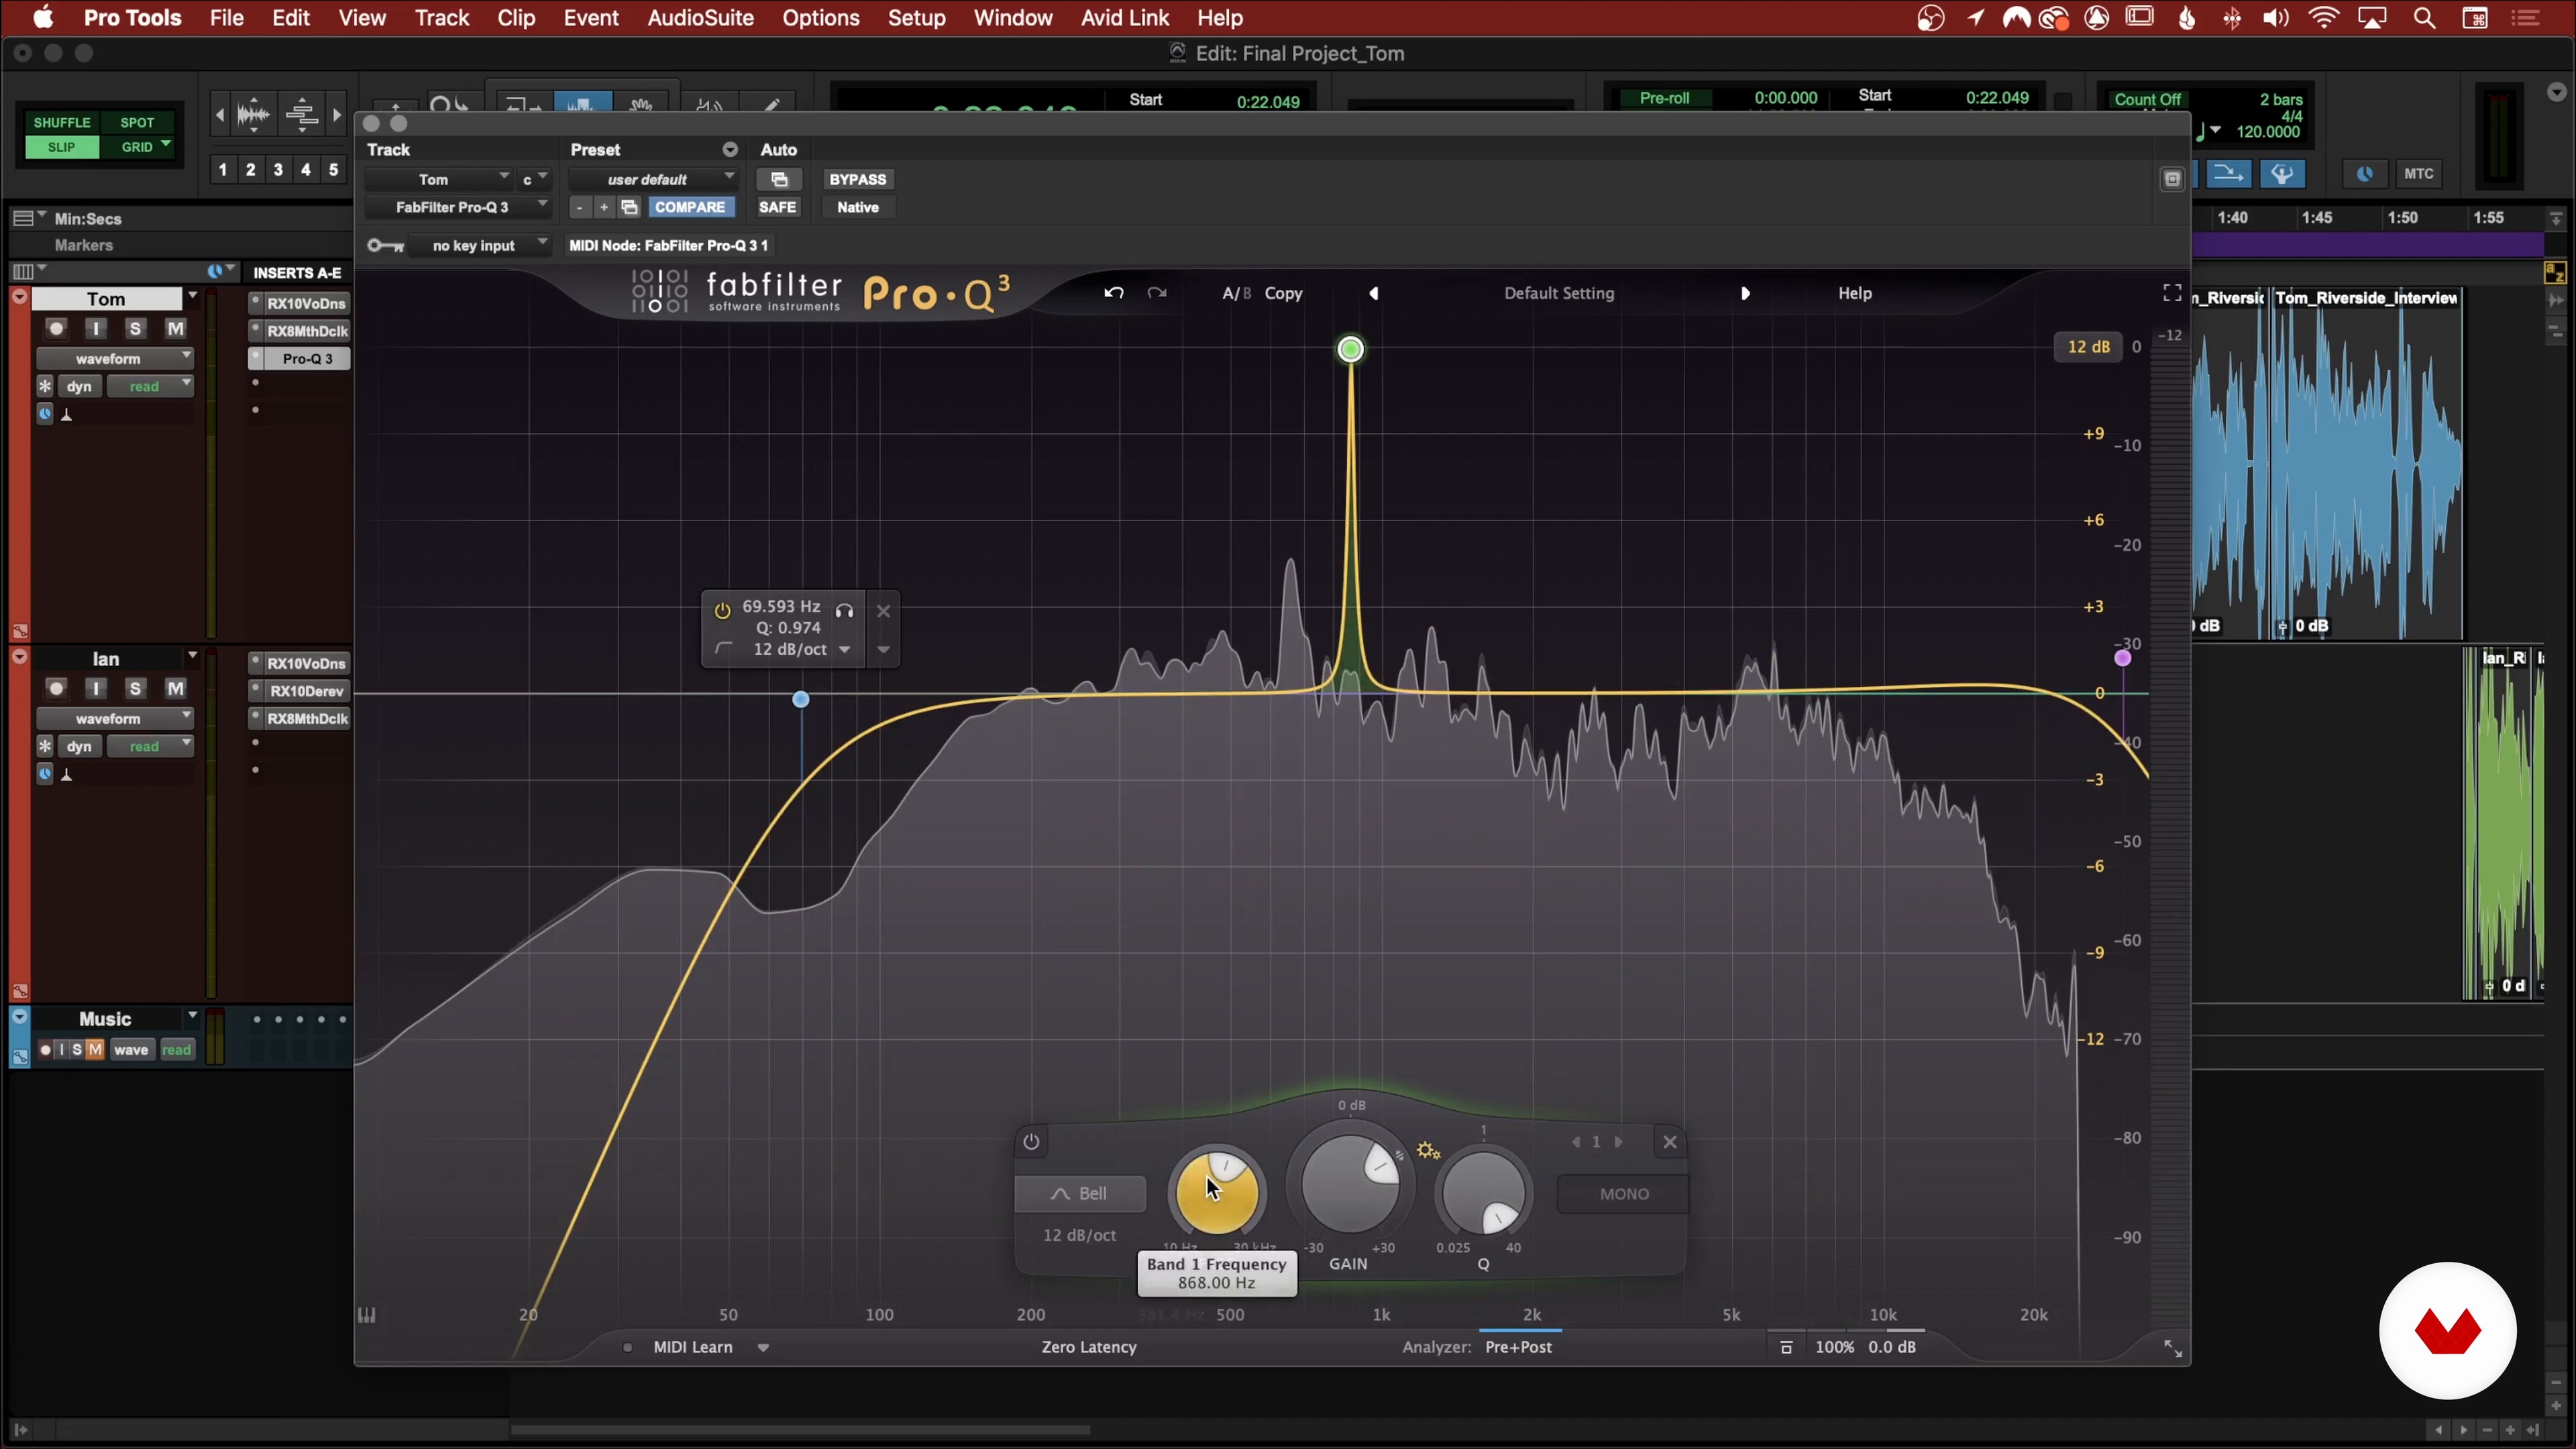Mute the Tom track

[175, 329]
